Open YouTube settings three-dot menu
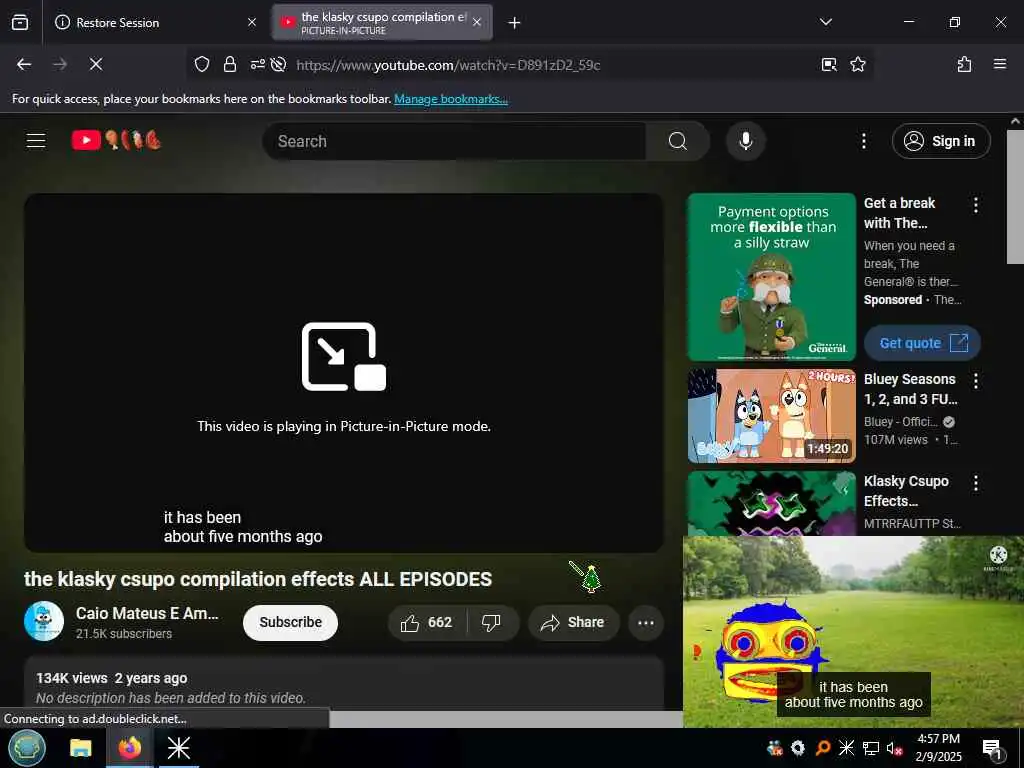The image size is (1024, 768). tap(863, 141)
